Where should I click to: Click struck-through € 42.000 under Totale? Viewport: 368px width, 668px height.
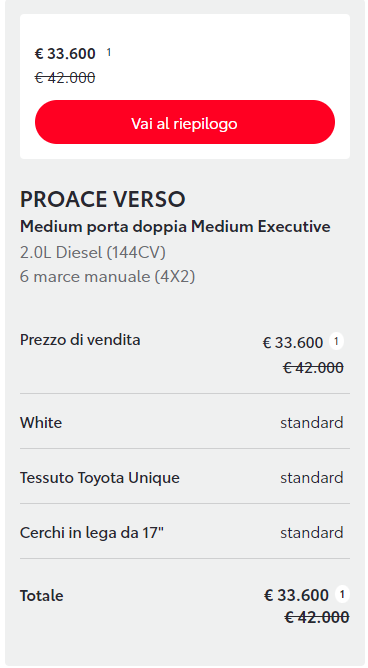317,616
